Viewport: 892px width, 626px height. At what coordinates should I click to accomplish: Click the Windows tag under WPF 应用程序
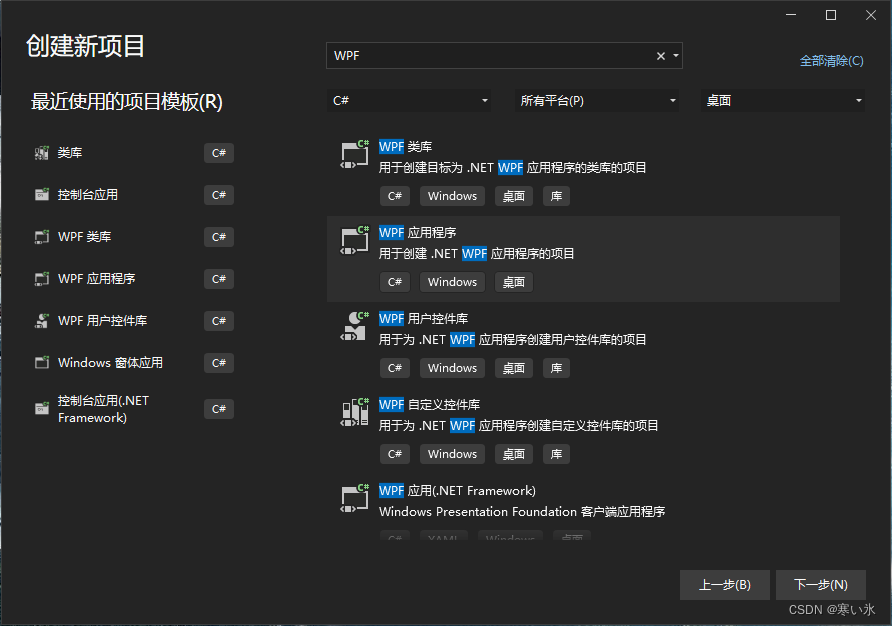coord(452,282)
